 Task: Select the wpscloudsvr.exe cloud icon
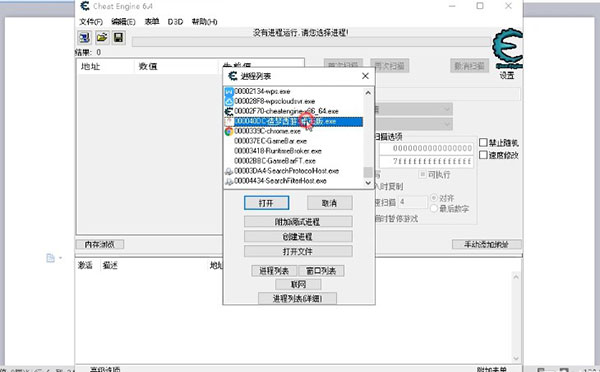click(229, 102)
